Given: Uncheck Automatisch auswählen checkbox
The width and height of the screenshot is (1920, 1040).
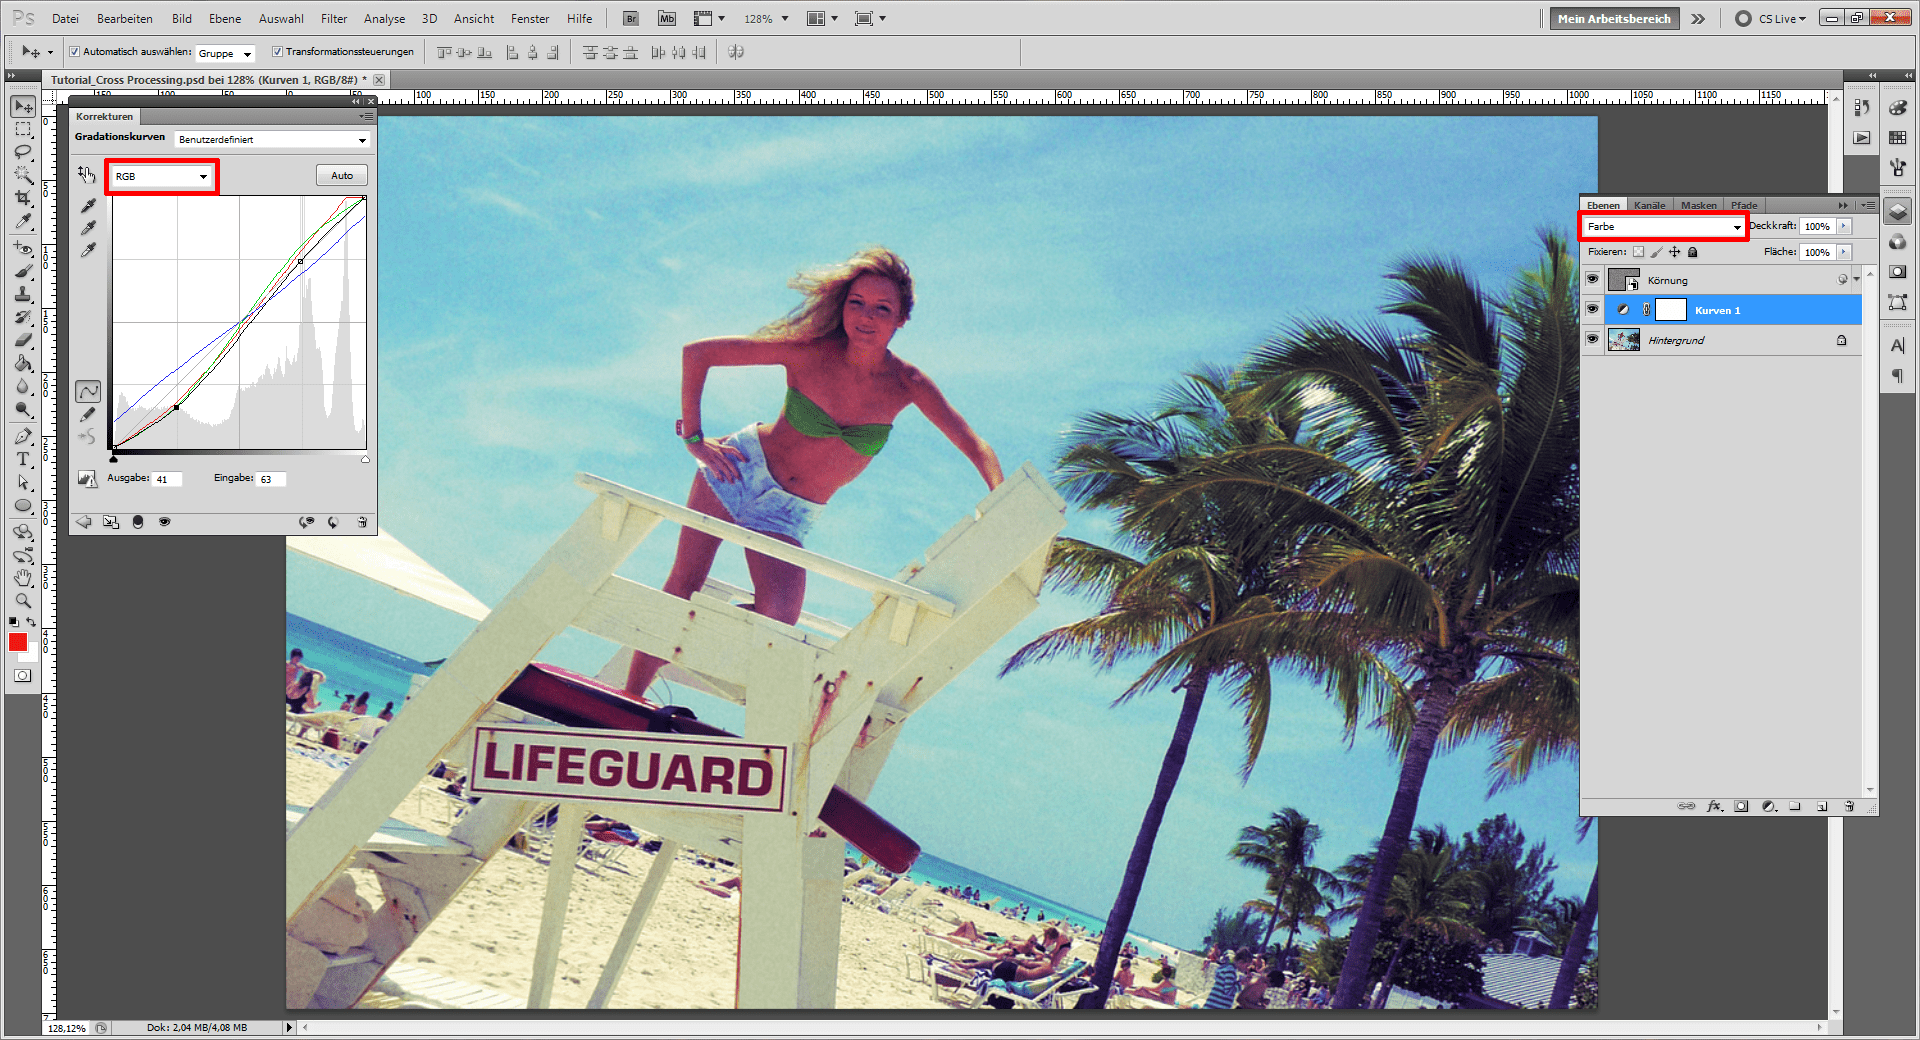Looking at the screenshot, I should 74,52.
